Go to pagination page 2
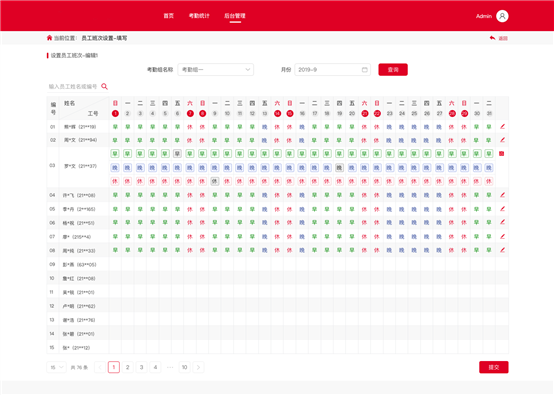554x395 pixels. click(x=128, y=367)
